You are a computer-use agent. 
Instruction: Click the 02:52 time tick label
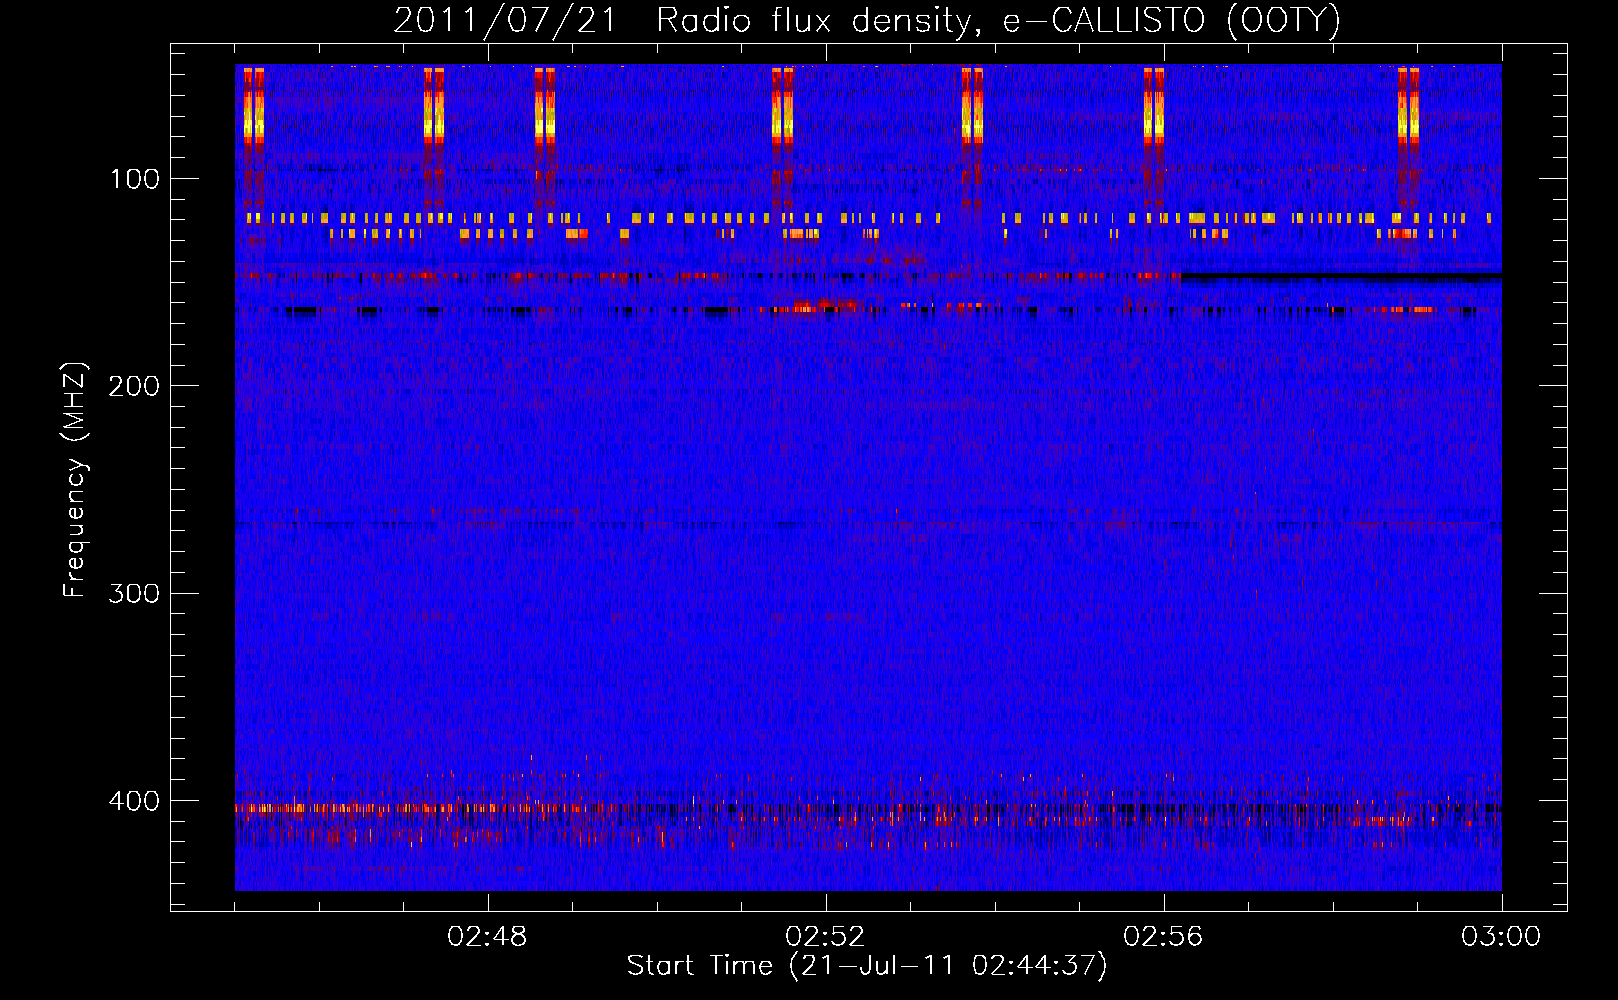pyautogui.click(x=825, y=937)
